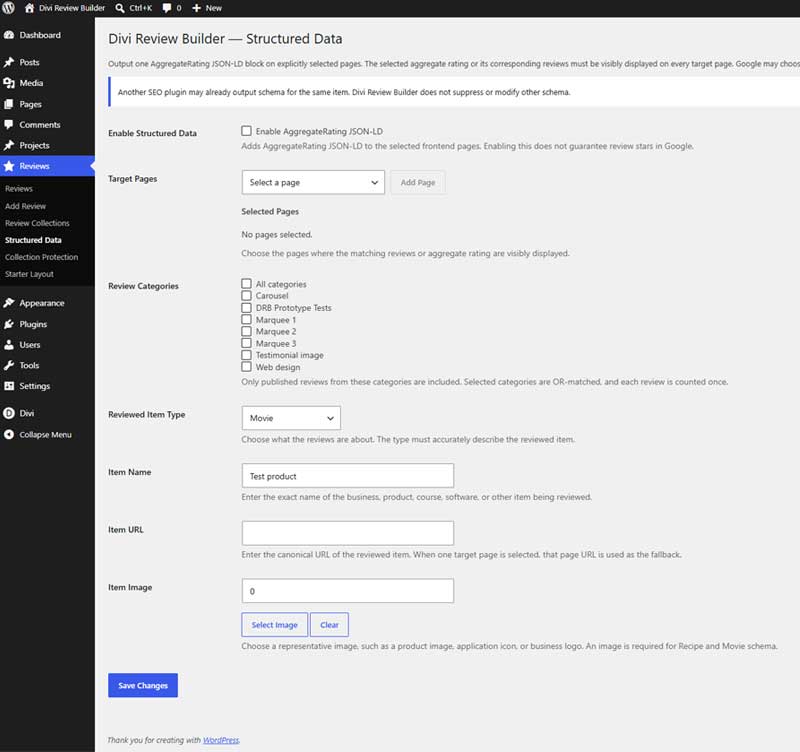
Task: Click the Posts pushpin icon
Action: coord(9,62)
